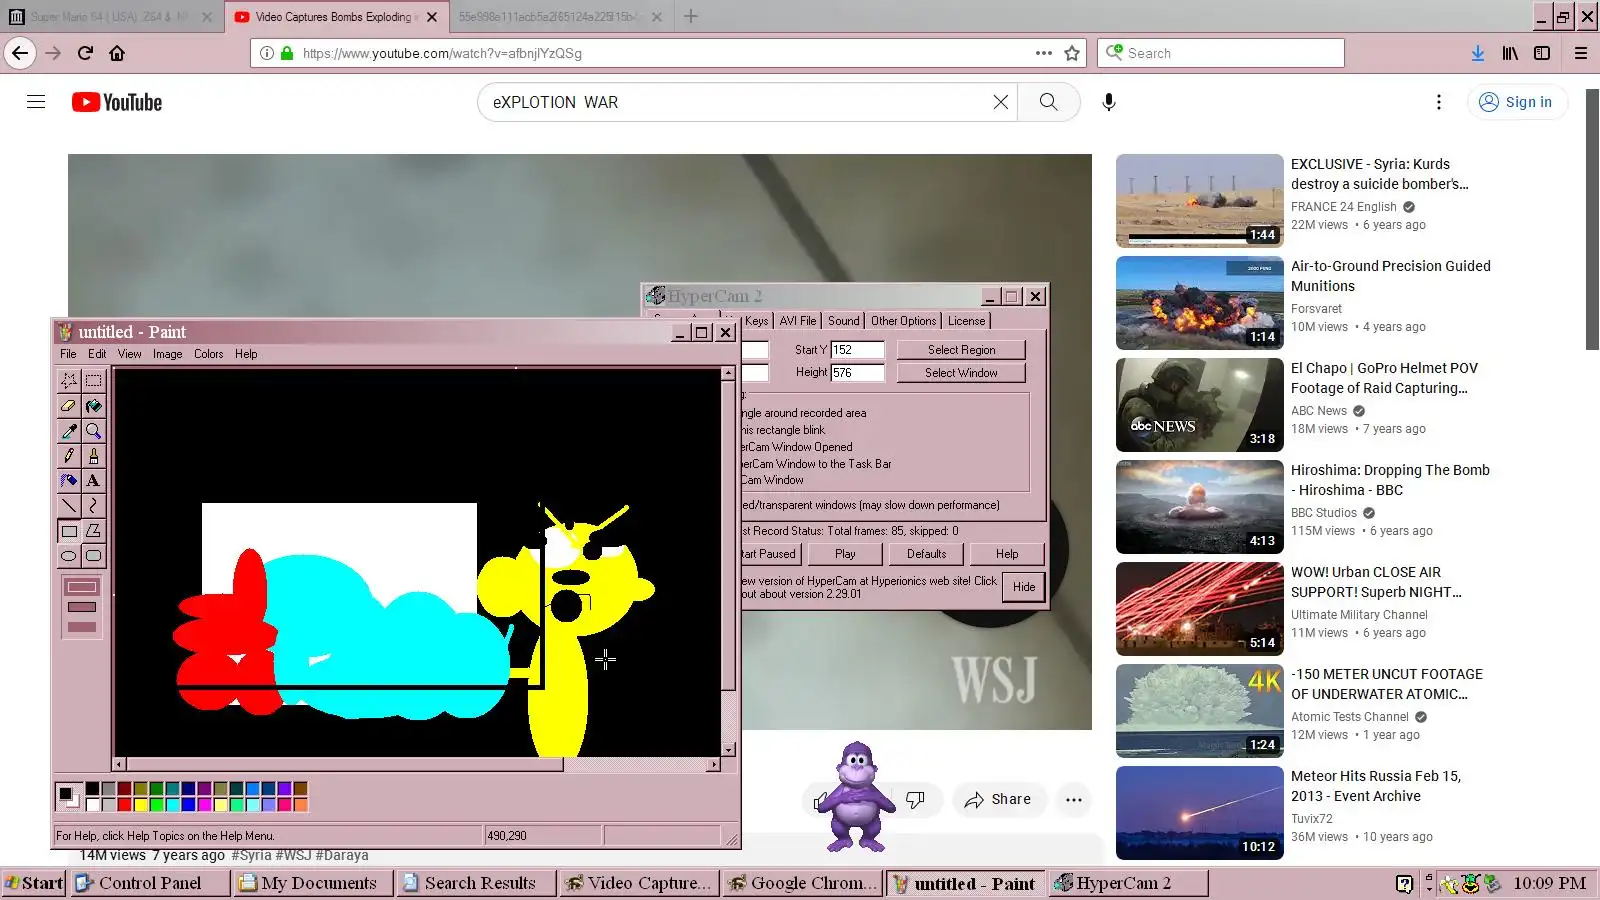Viewport: 1600px width, 900px height.
Task: Sign in to YouTube
Action: 1517,102
